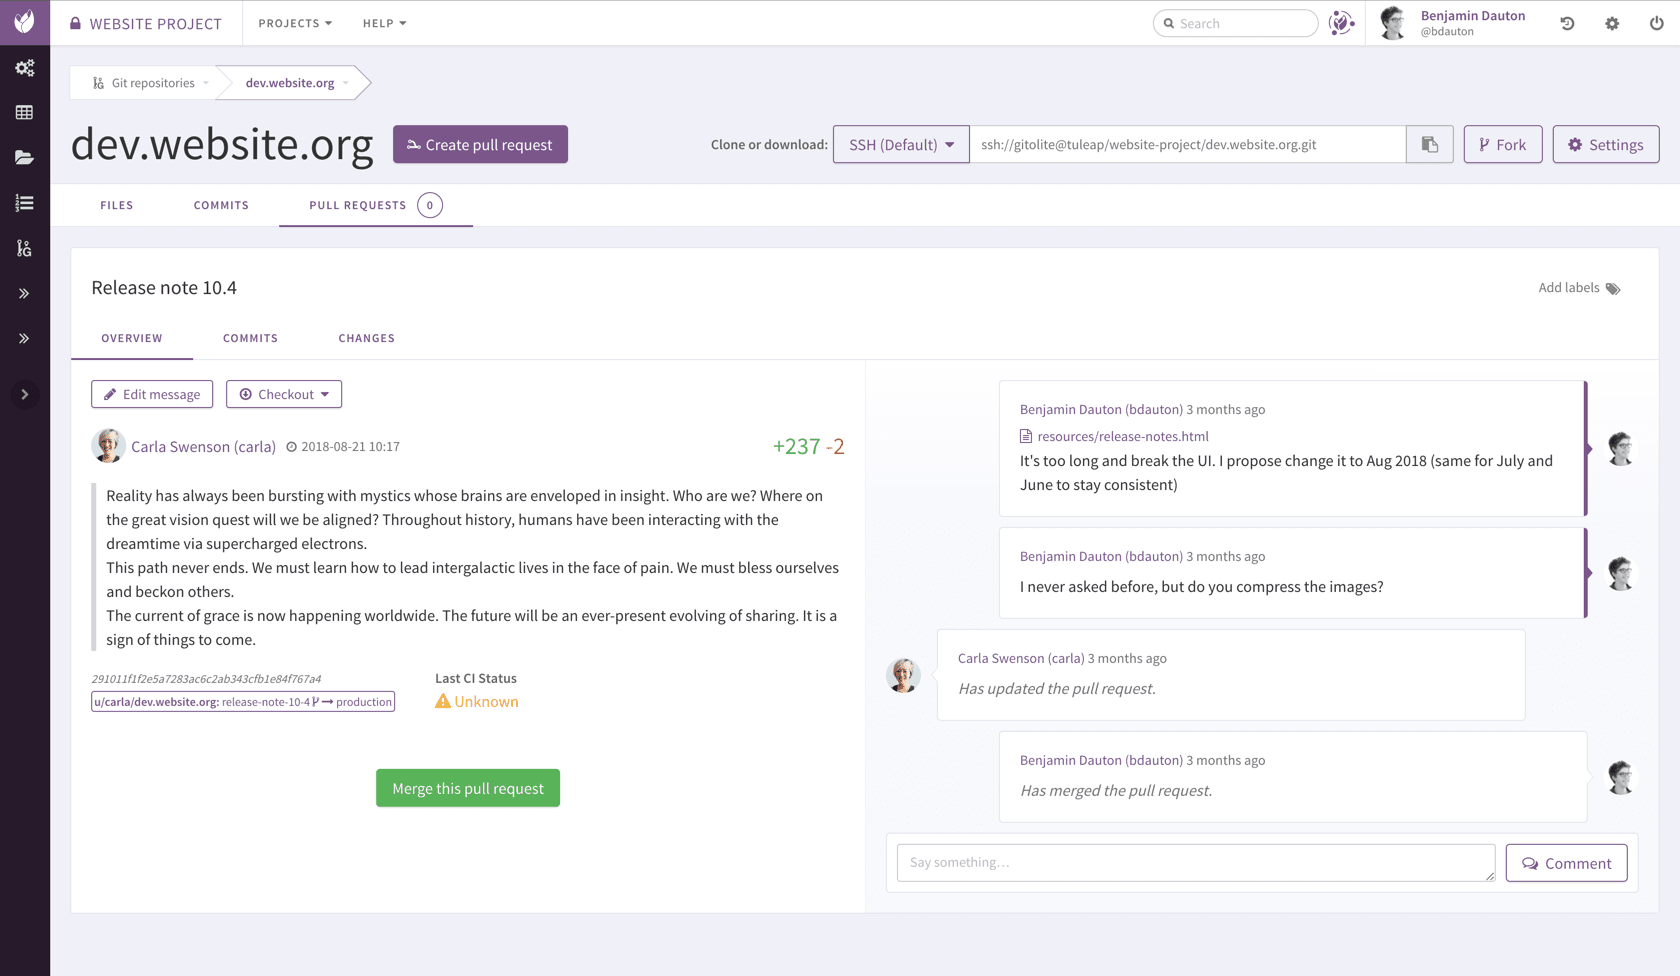1680x976 pixels.
Task: Click the table grid icon in sidebar
Action: (25, 113)
